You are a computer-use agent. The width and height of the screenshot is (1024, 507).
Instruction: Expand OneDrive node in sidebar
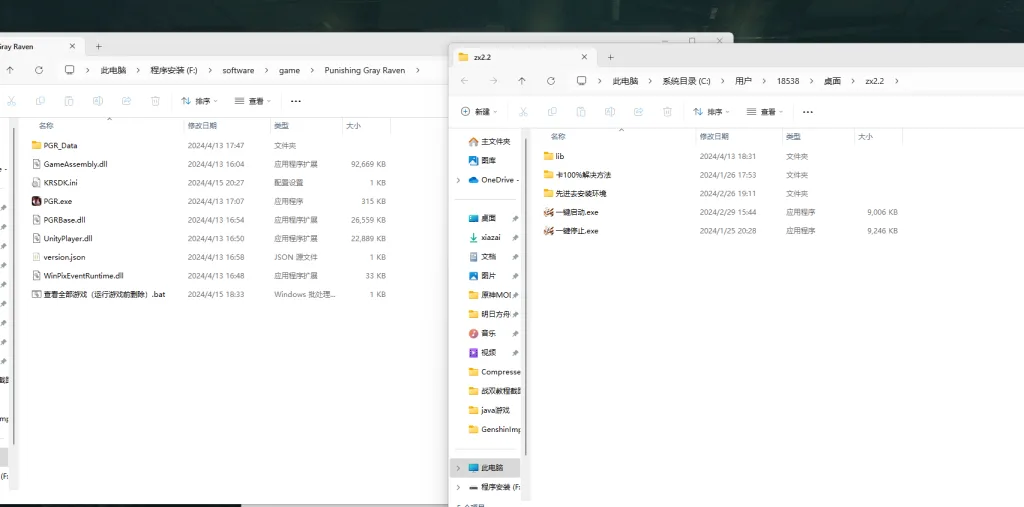pyautogui.click(x=458, y=180)
